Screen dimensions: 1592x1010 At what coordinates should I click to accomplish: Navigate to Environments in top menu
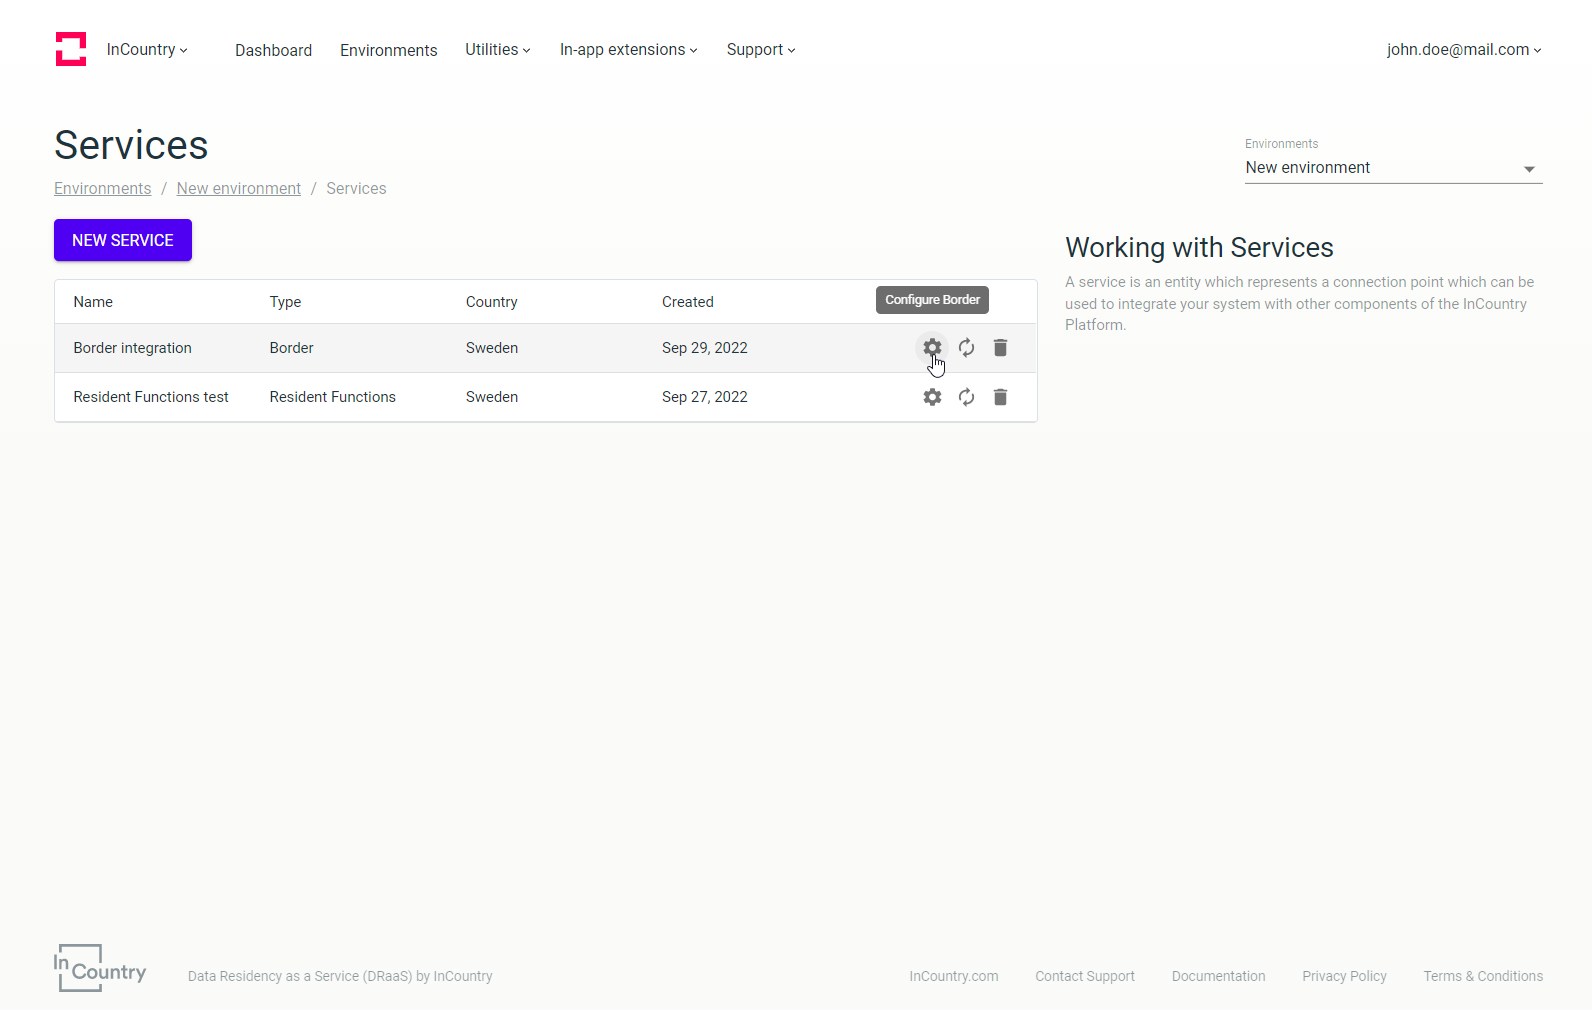[x=389, y=50]
